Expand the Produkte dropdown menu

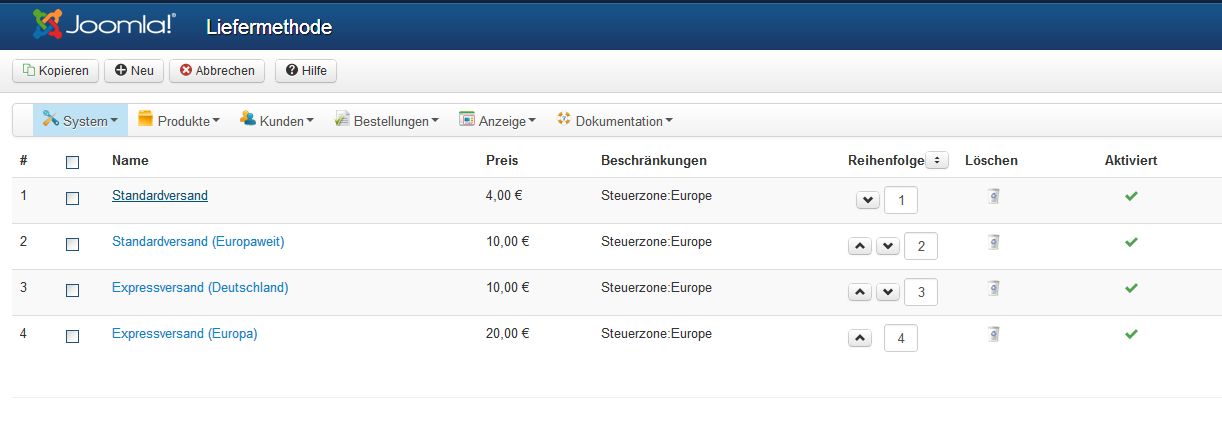pyautogui.click(x=179, y=120)
